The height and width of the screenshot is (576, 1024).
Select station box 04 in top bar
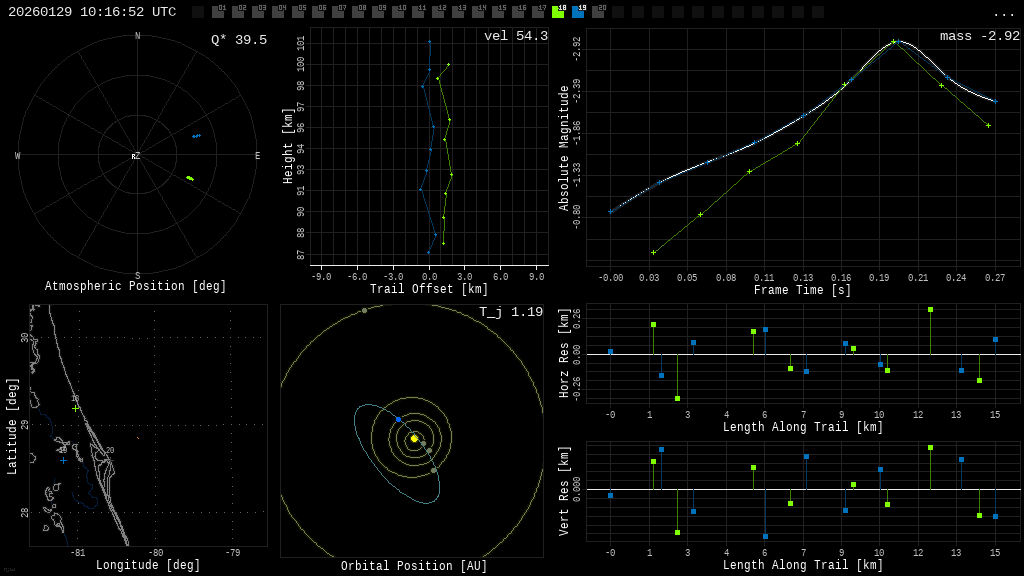tap(278, 12)
